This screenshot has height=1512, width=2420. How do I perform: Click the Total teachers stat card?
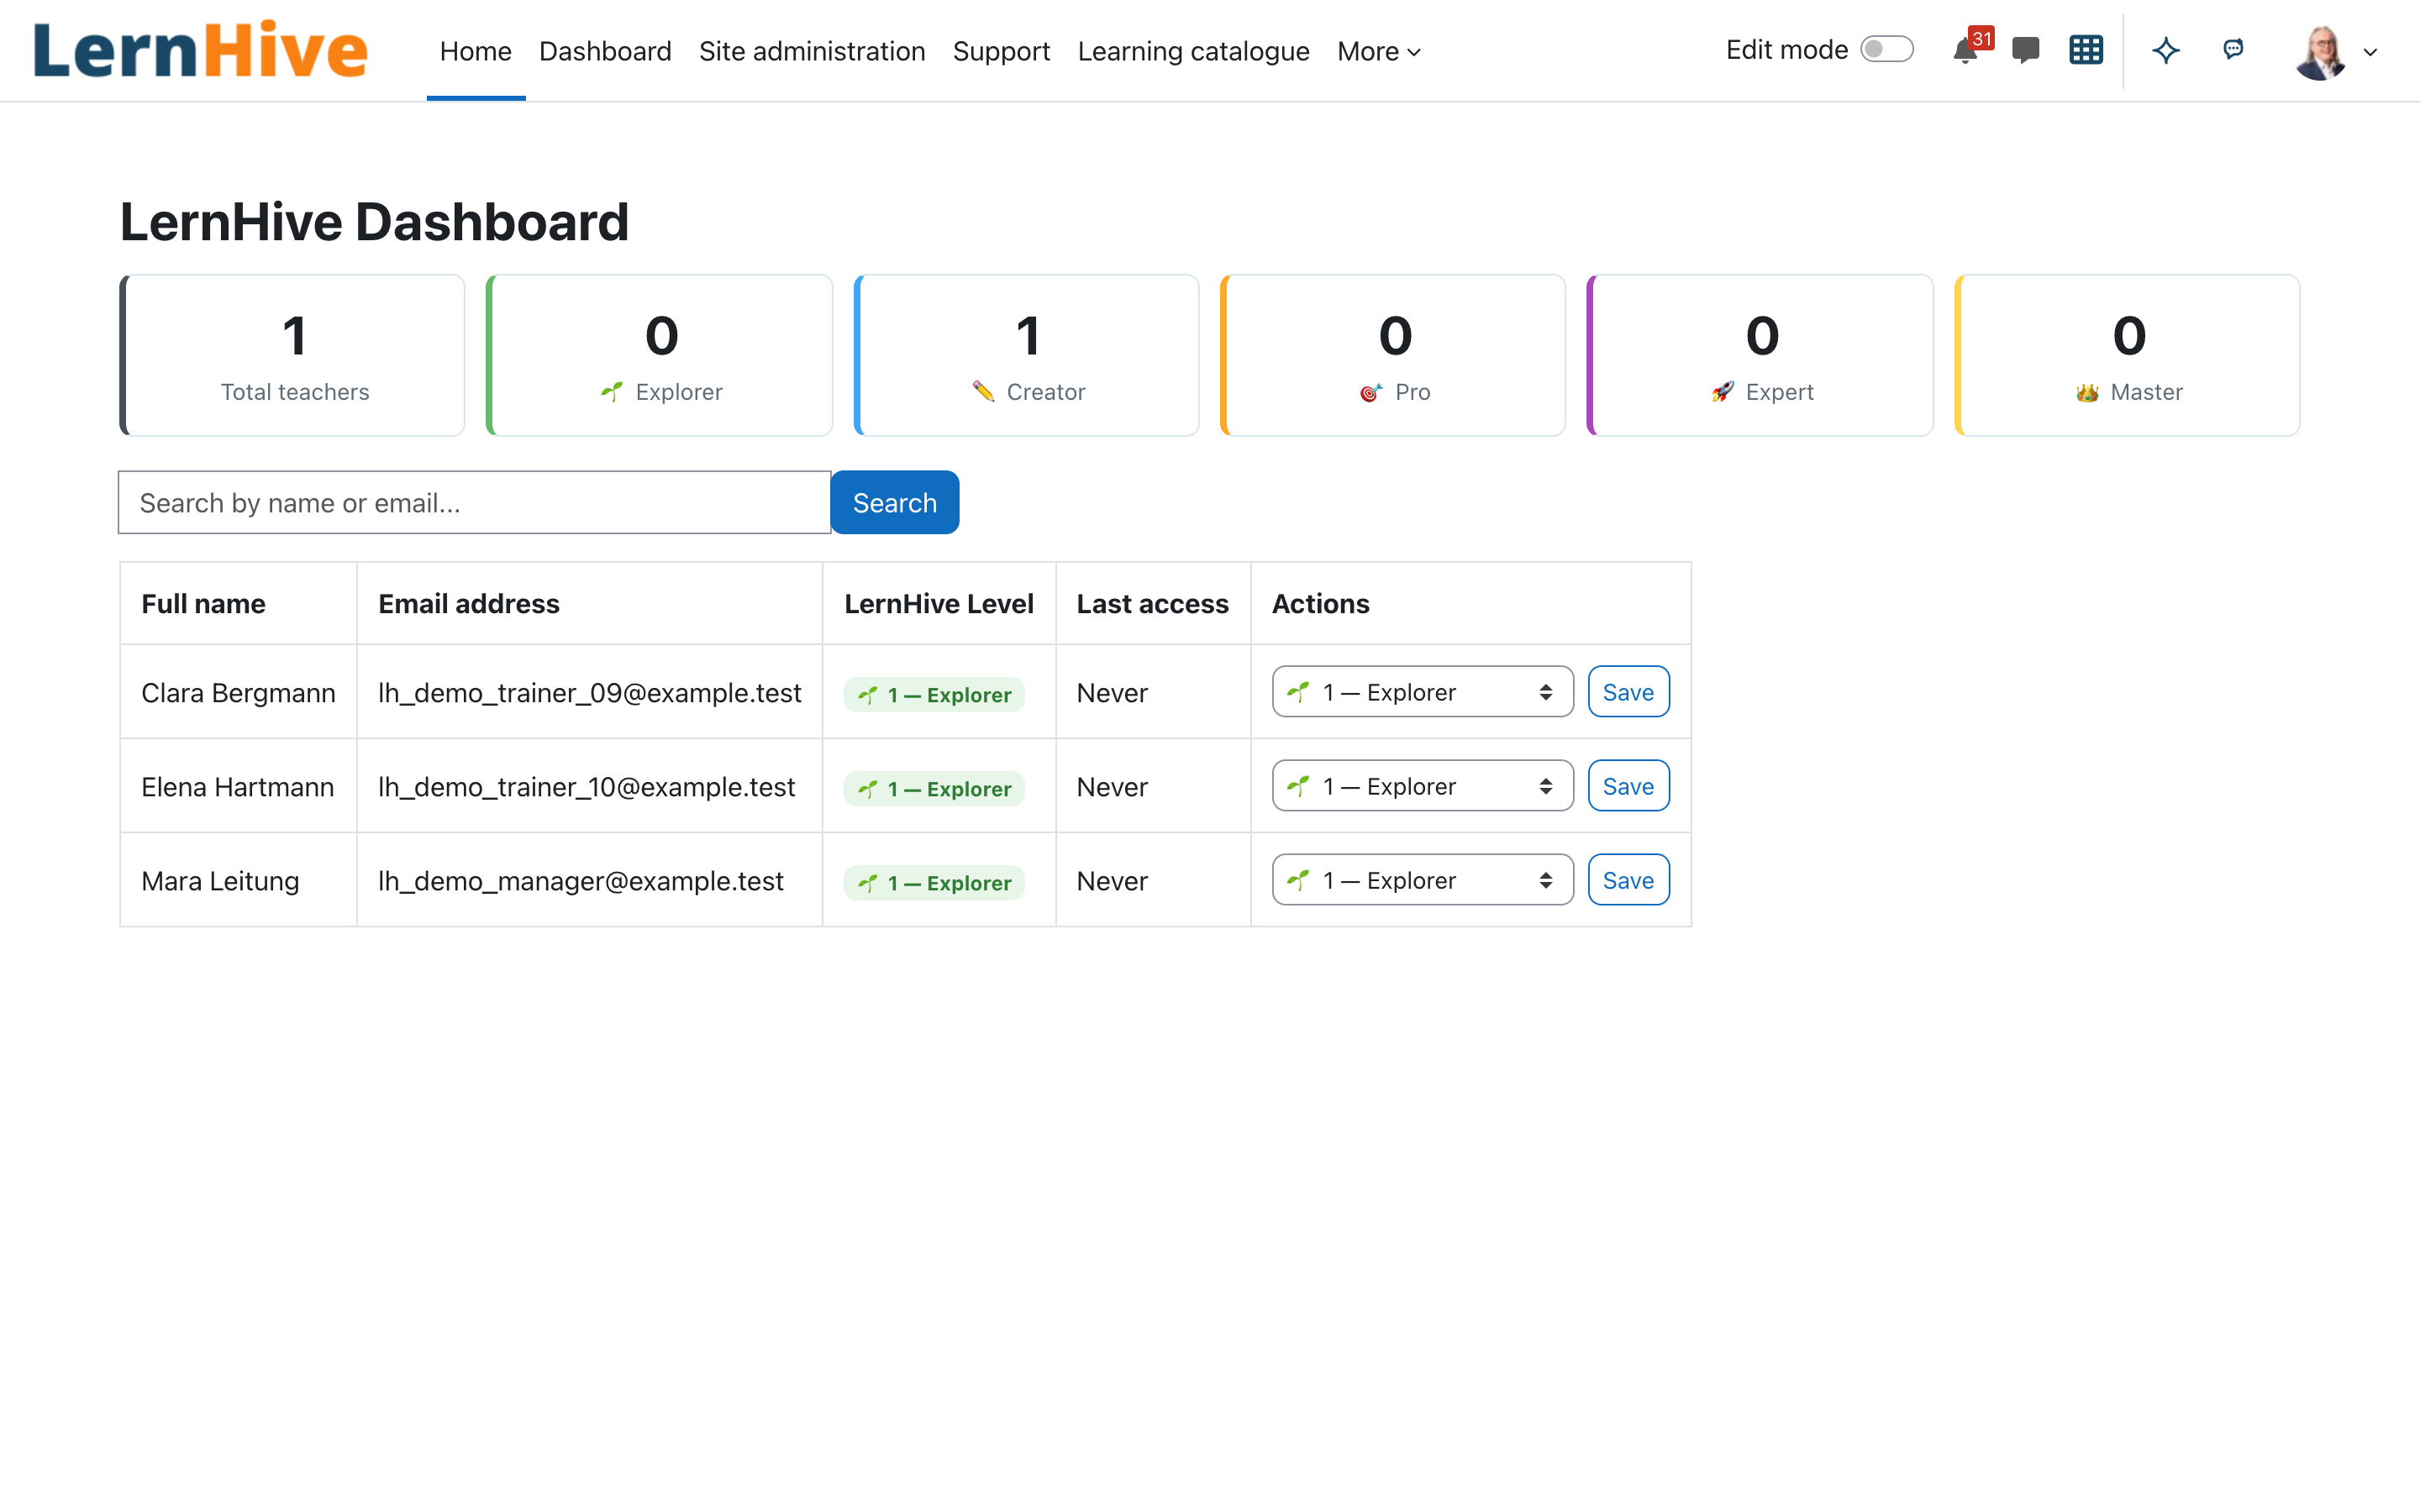292,355
